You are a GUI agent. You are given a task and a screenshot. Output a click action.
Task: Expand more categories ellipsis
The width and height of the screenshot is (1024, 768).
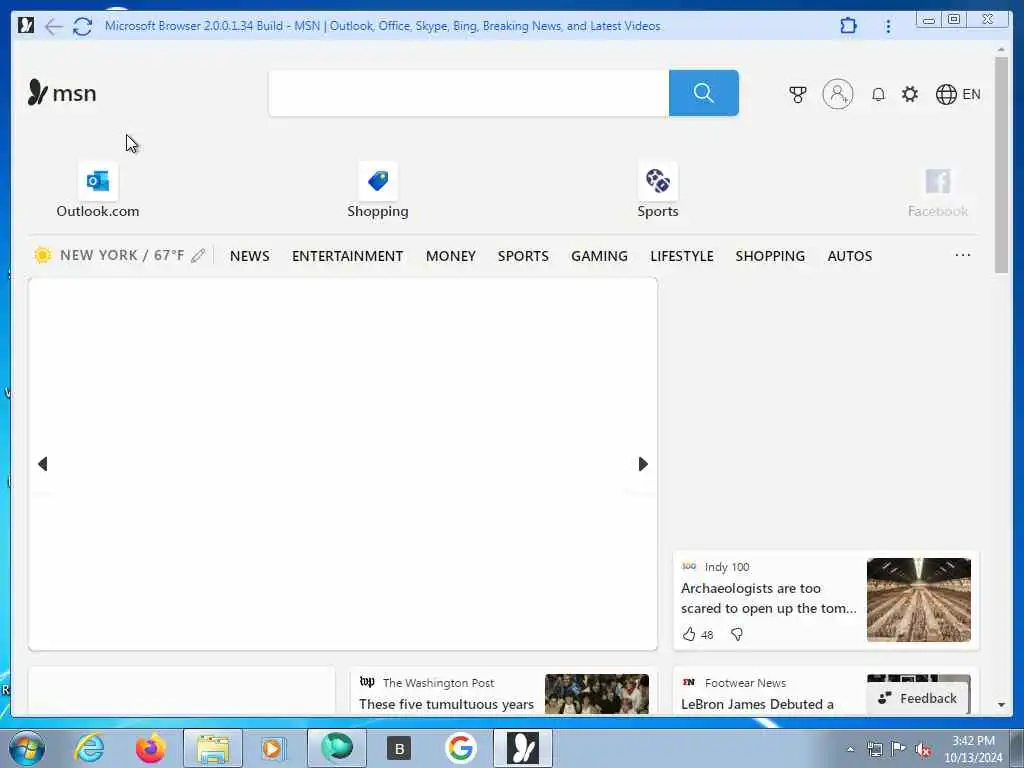(x=962, y=255)
